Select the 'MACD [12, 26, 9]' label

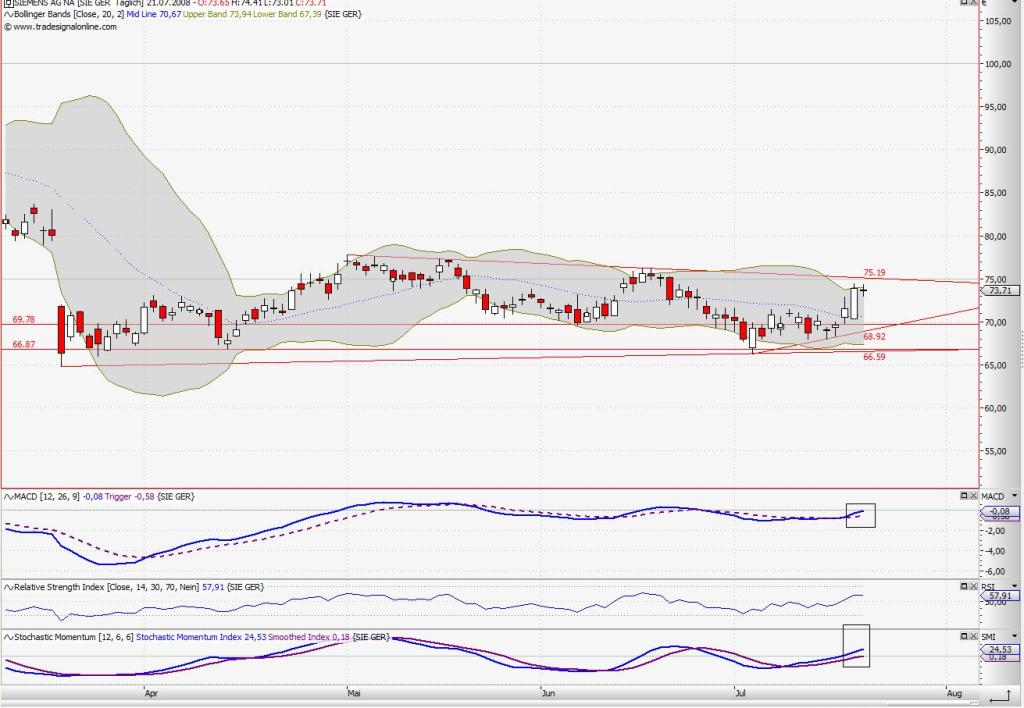pos(47,497)
